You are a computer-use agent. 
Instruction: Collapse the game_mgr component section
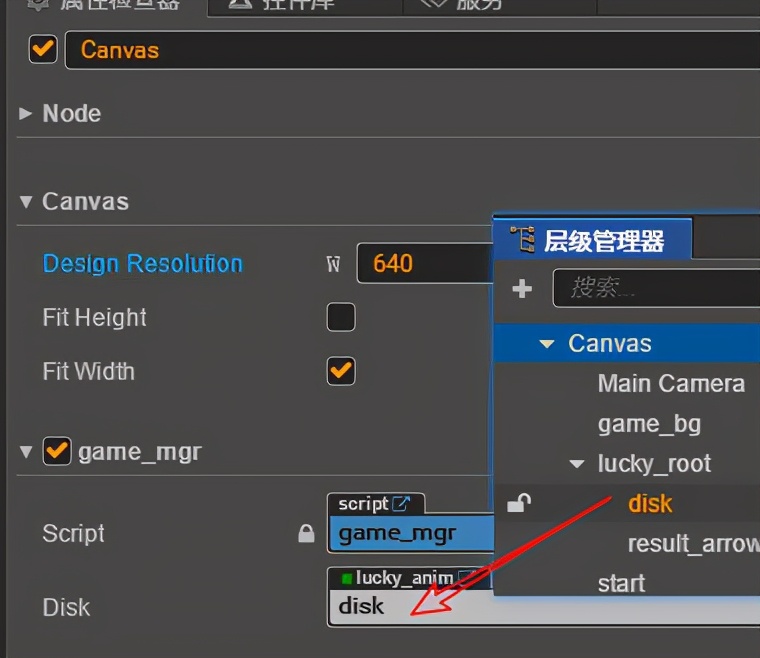point(26,452)
